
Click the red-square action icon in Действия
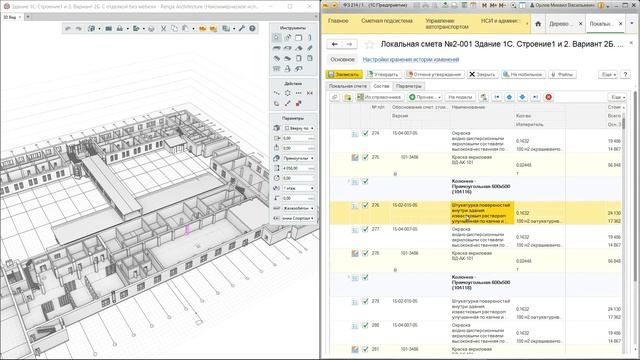click(x=299, y=103)
